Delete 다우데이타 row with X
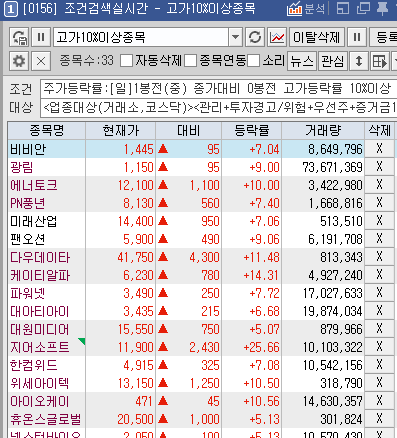The width and height of the screenshot is (397, 438). pyautogui.click(x=379, y=257)
